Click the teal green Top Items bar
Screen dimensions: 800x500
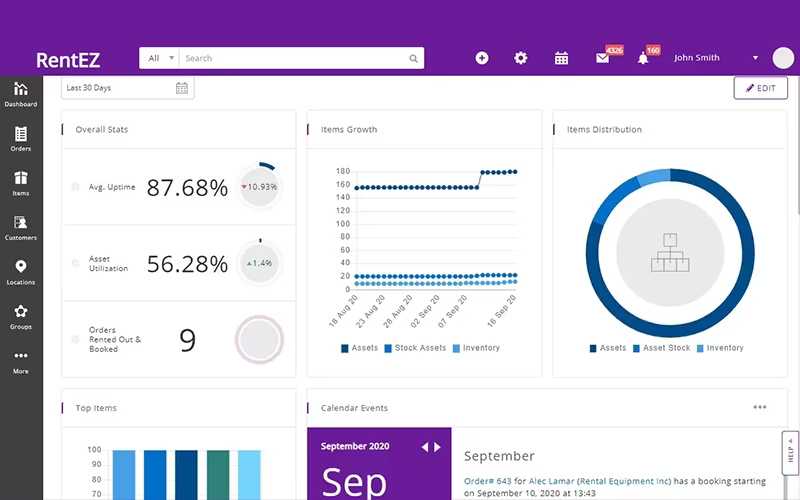[218, 475]
